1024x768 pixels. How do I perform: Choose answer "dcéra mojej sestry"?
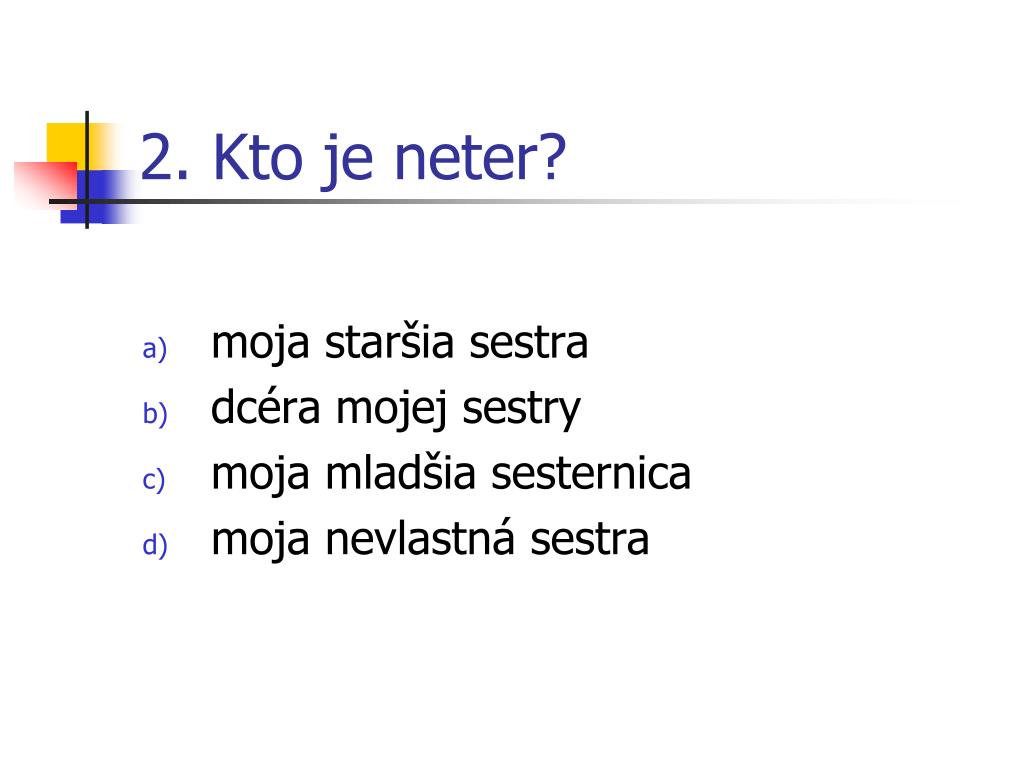(x=396, y=409)
